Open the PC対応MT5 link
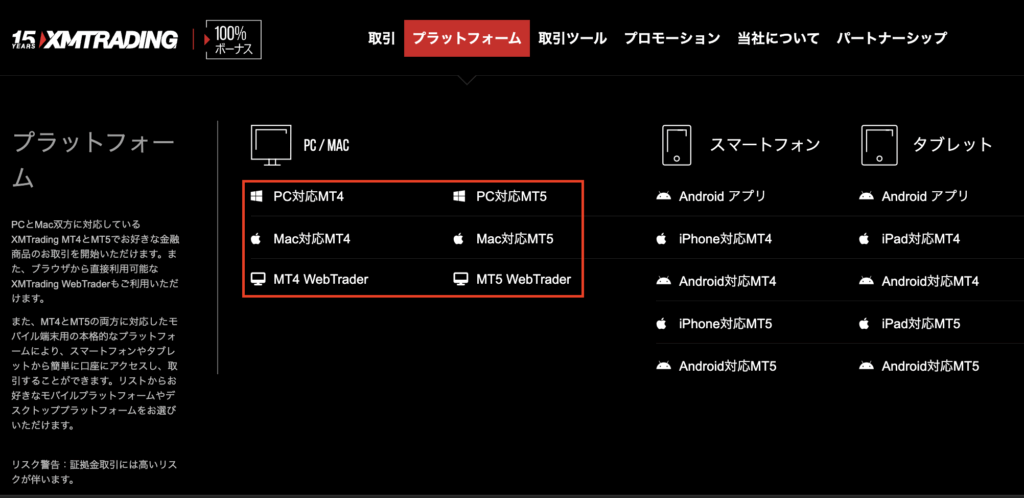The width and height of the screenshot is (1024, 498). (x=511, y=196)
